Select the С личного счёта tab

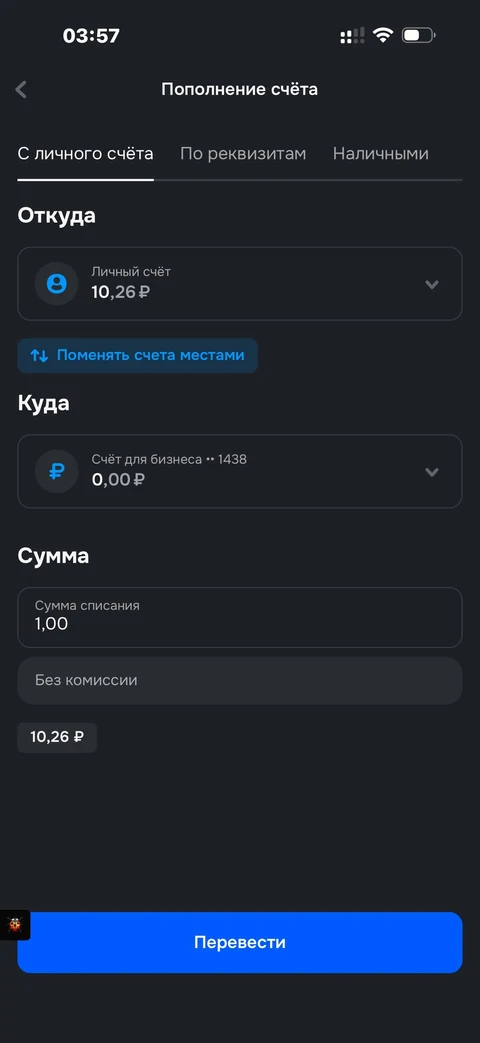click(x=85, y=154)
